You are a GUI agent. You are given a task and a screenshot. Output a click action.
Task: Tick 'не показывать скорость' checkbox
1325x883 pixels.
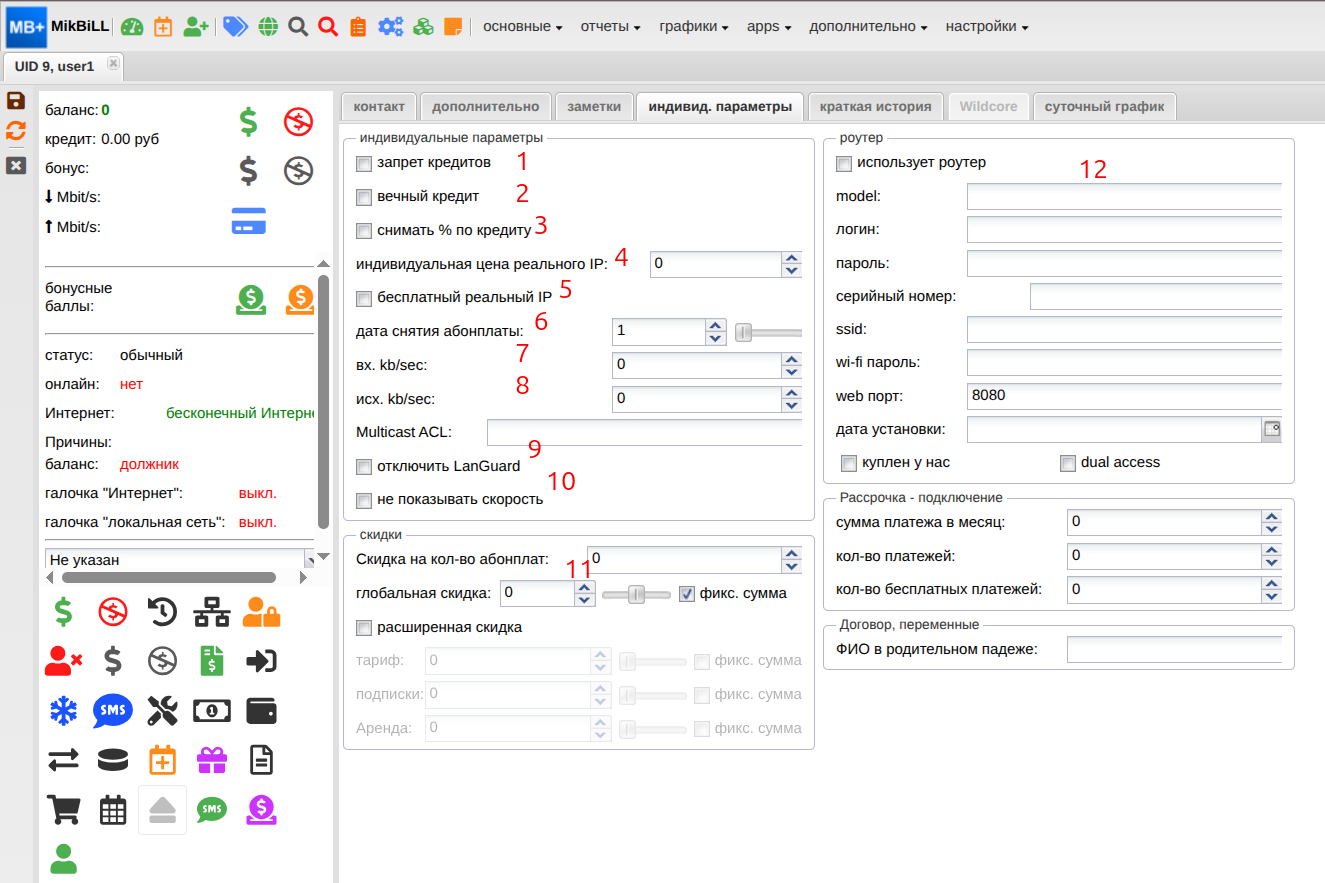(364, 499)
